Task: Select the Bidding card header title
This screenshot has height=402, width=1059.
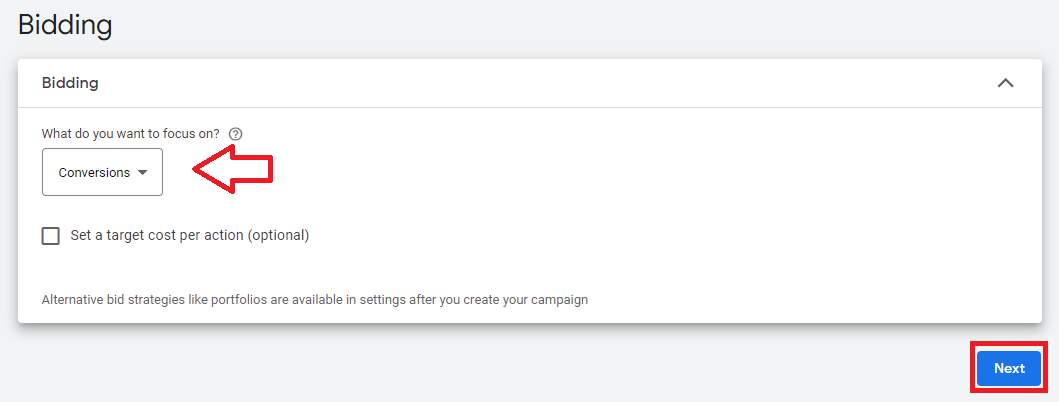Action: point(70,83)
